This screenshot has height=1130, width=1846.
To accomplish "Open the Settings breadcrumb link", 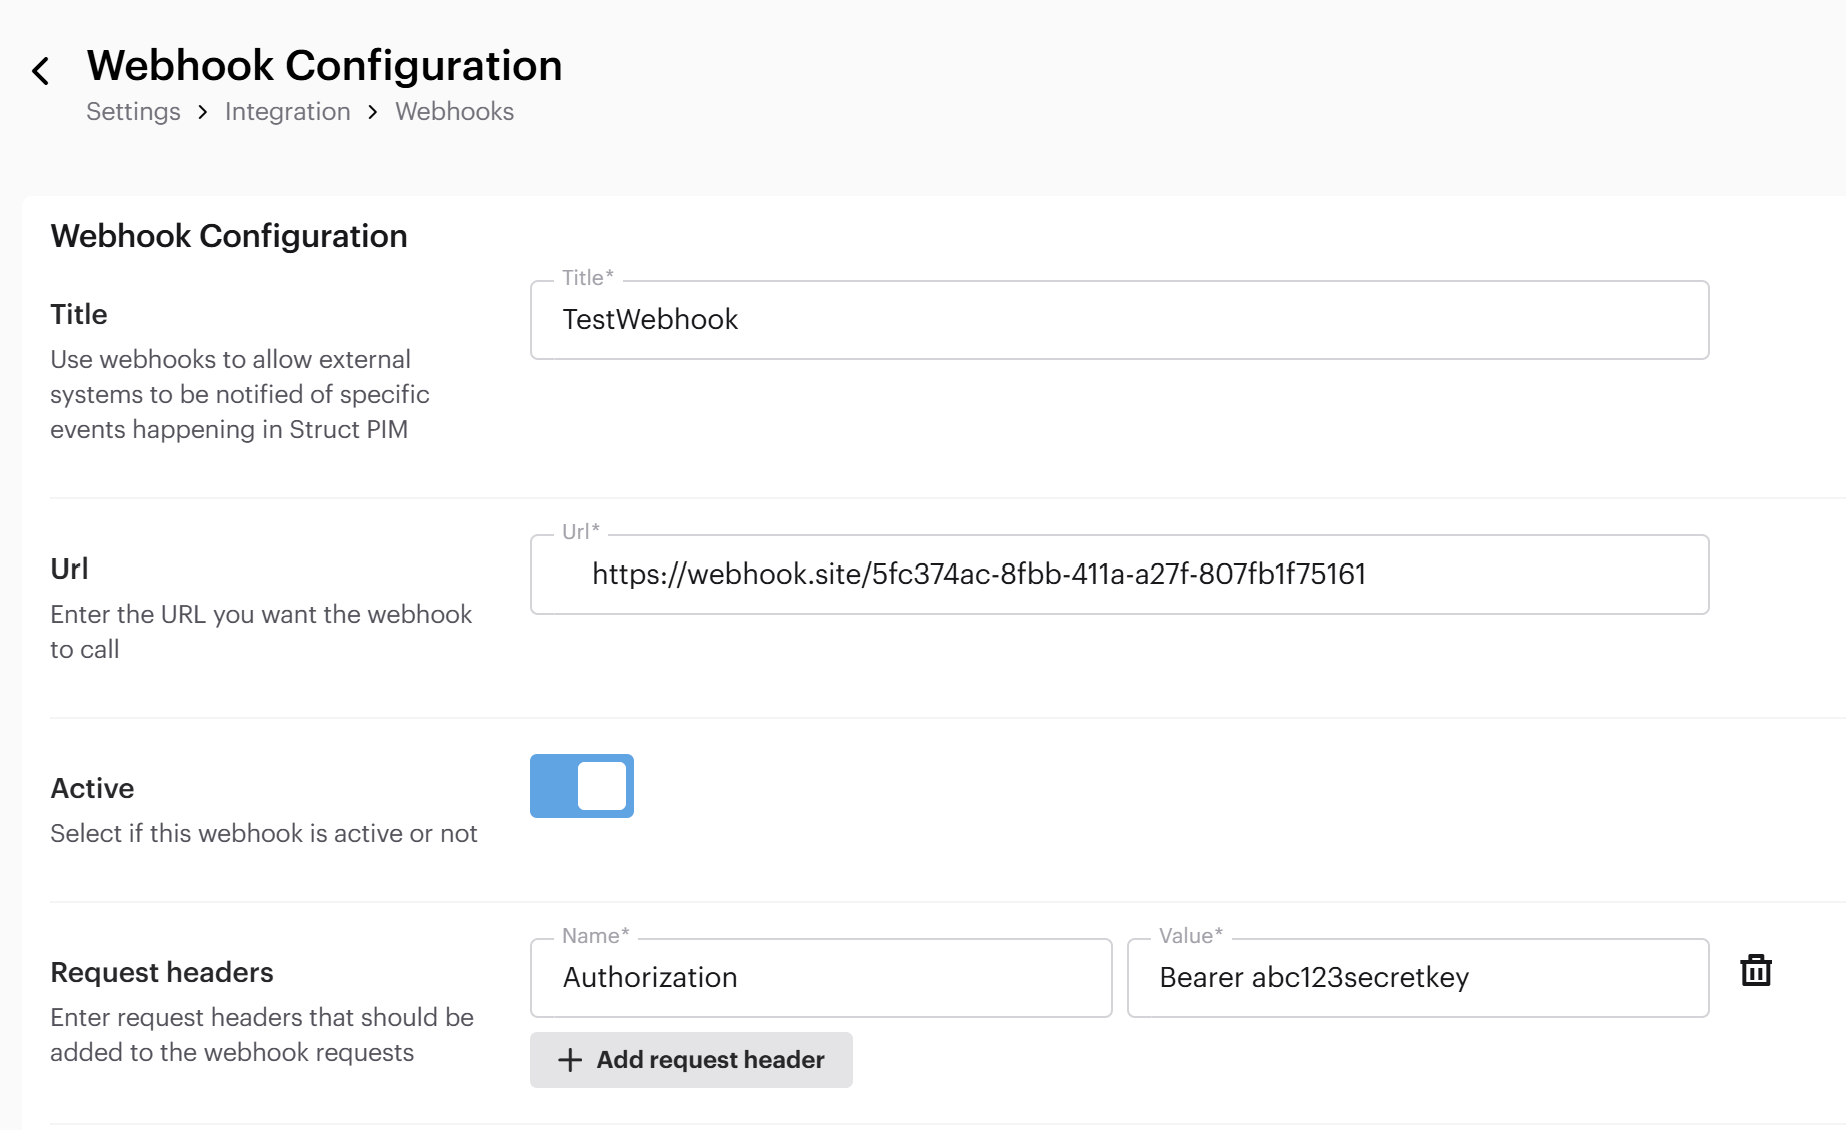I will pos(133,112).
